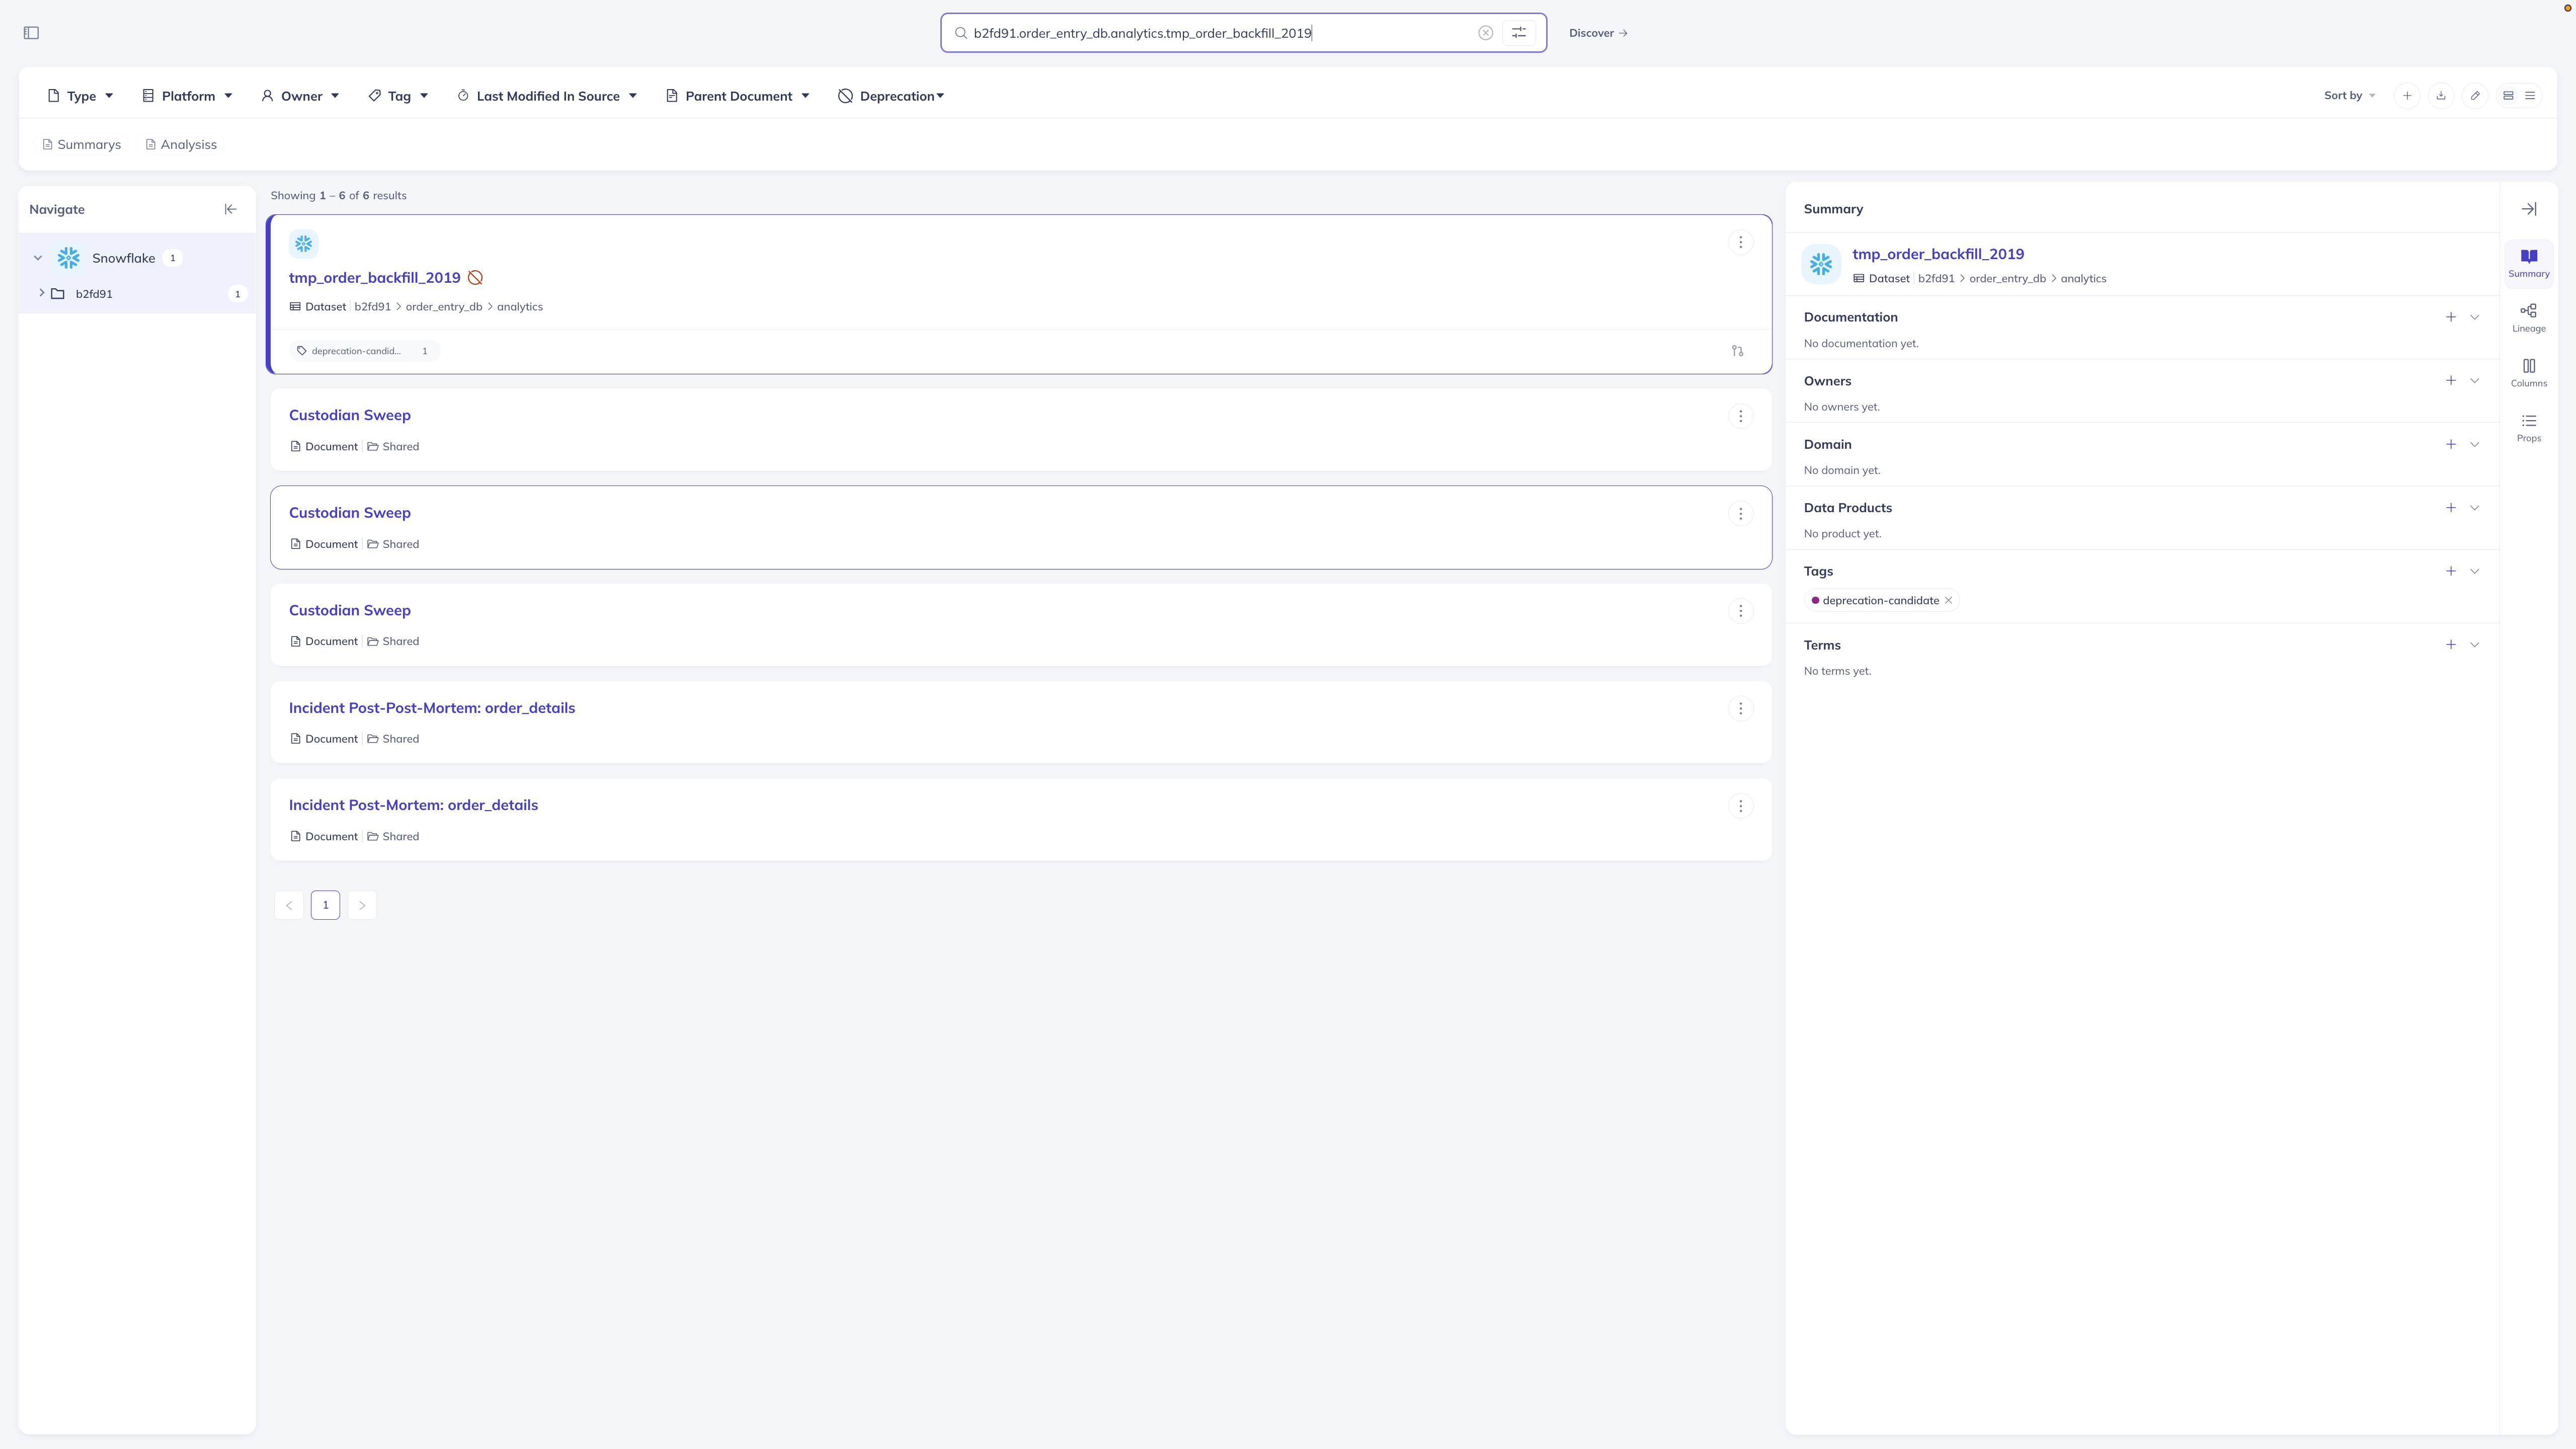Remove the deprecation-candidate tag
Viewport: 2576px width, 1449px height.
click(1948, 601)
